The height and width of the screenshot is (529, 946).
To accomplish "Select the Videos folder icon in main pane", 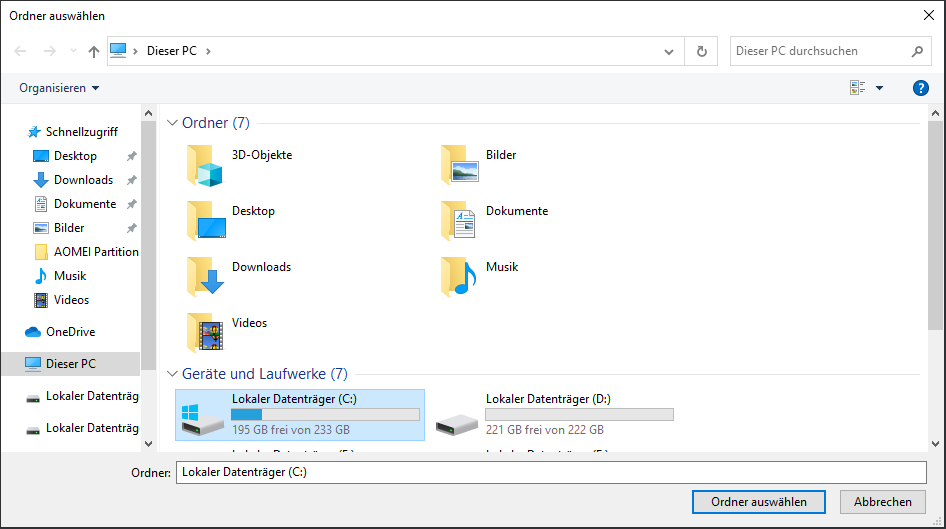I will point(205,332).
